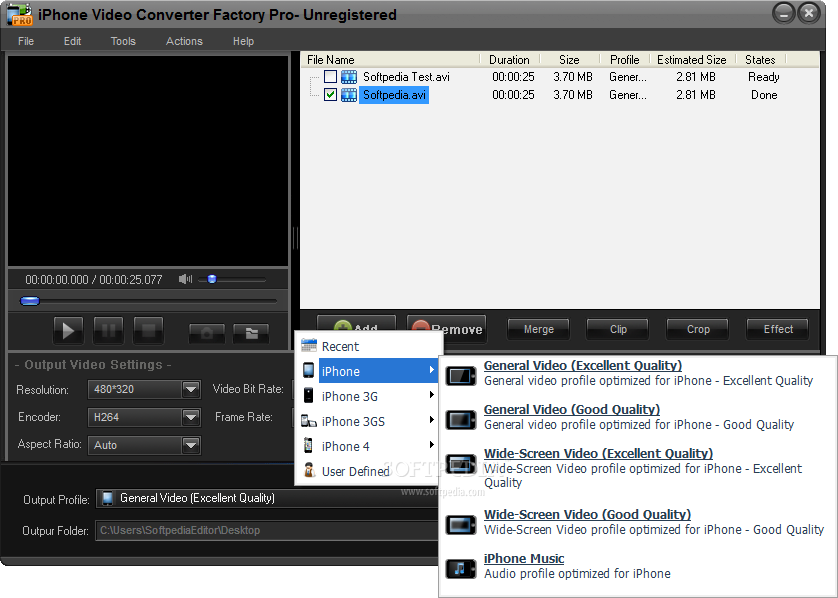
Task: Click the iPhone 4 device icon
Action: click(308, 445)
